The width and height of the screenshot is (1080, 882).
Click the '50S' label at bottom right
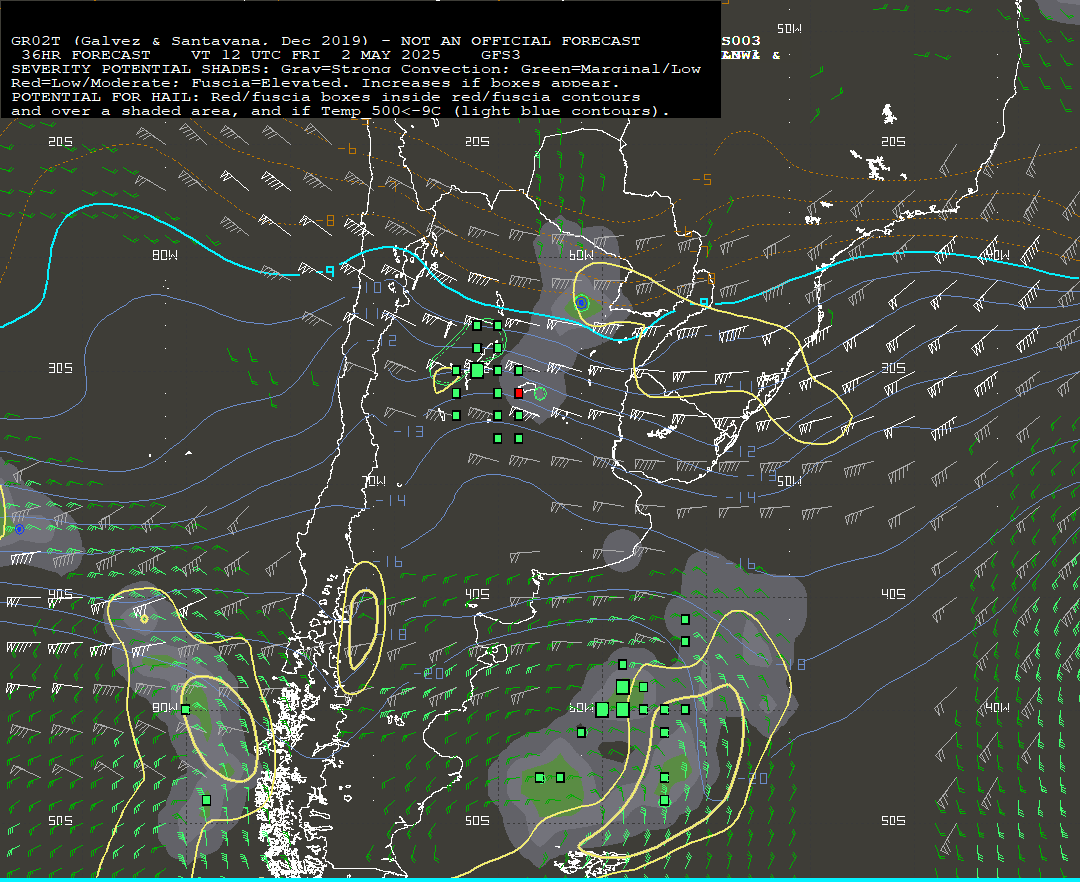click(x=893, y=820)
